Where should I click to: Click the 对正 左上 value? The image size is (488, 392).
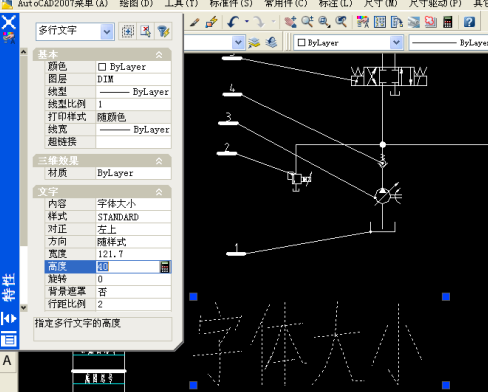[133, 229]
